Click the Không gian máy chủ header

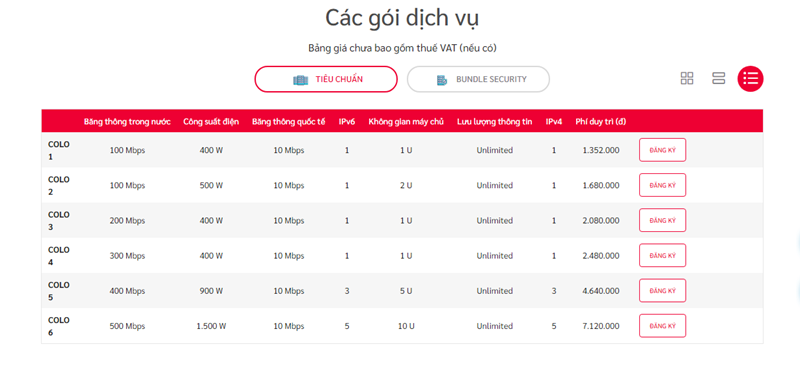406,121
